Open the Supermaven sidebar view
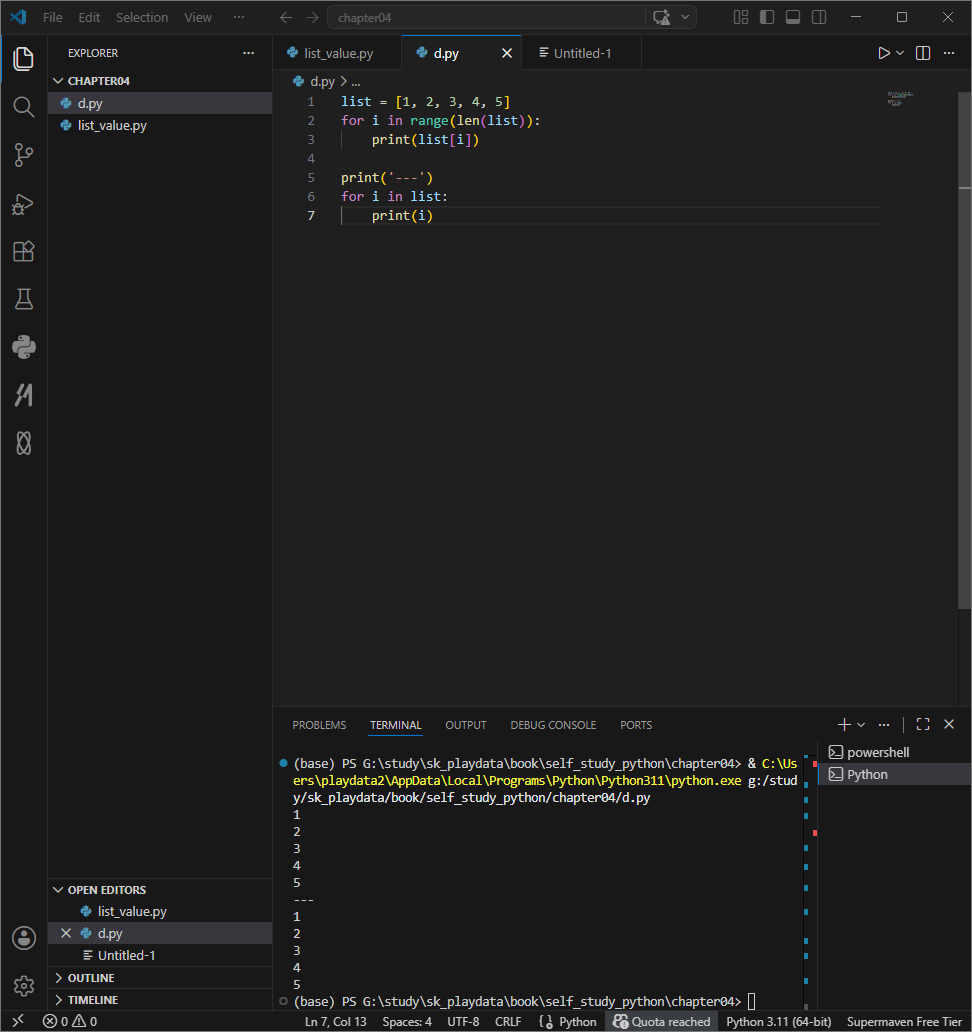The image size is (972, 1032). (x=24, y=395)
